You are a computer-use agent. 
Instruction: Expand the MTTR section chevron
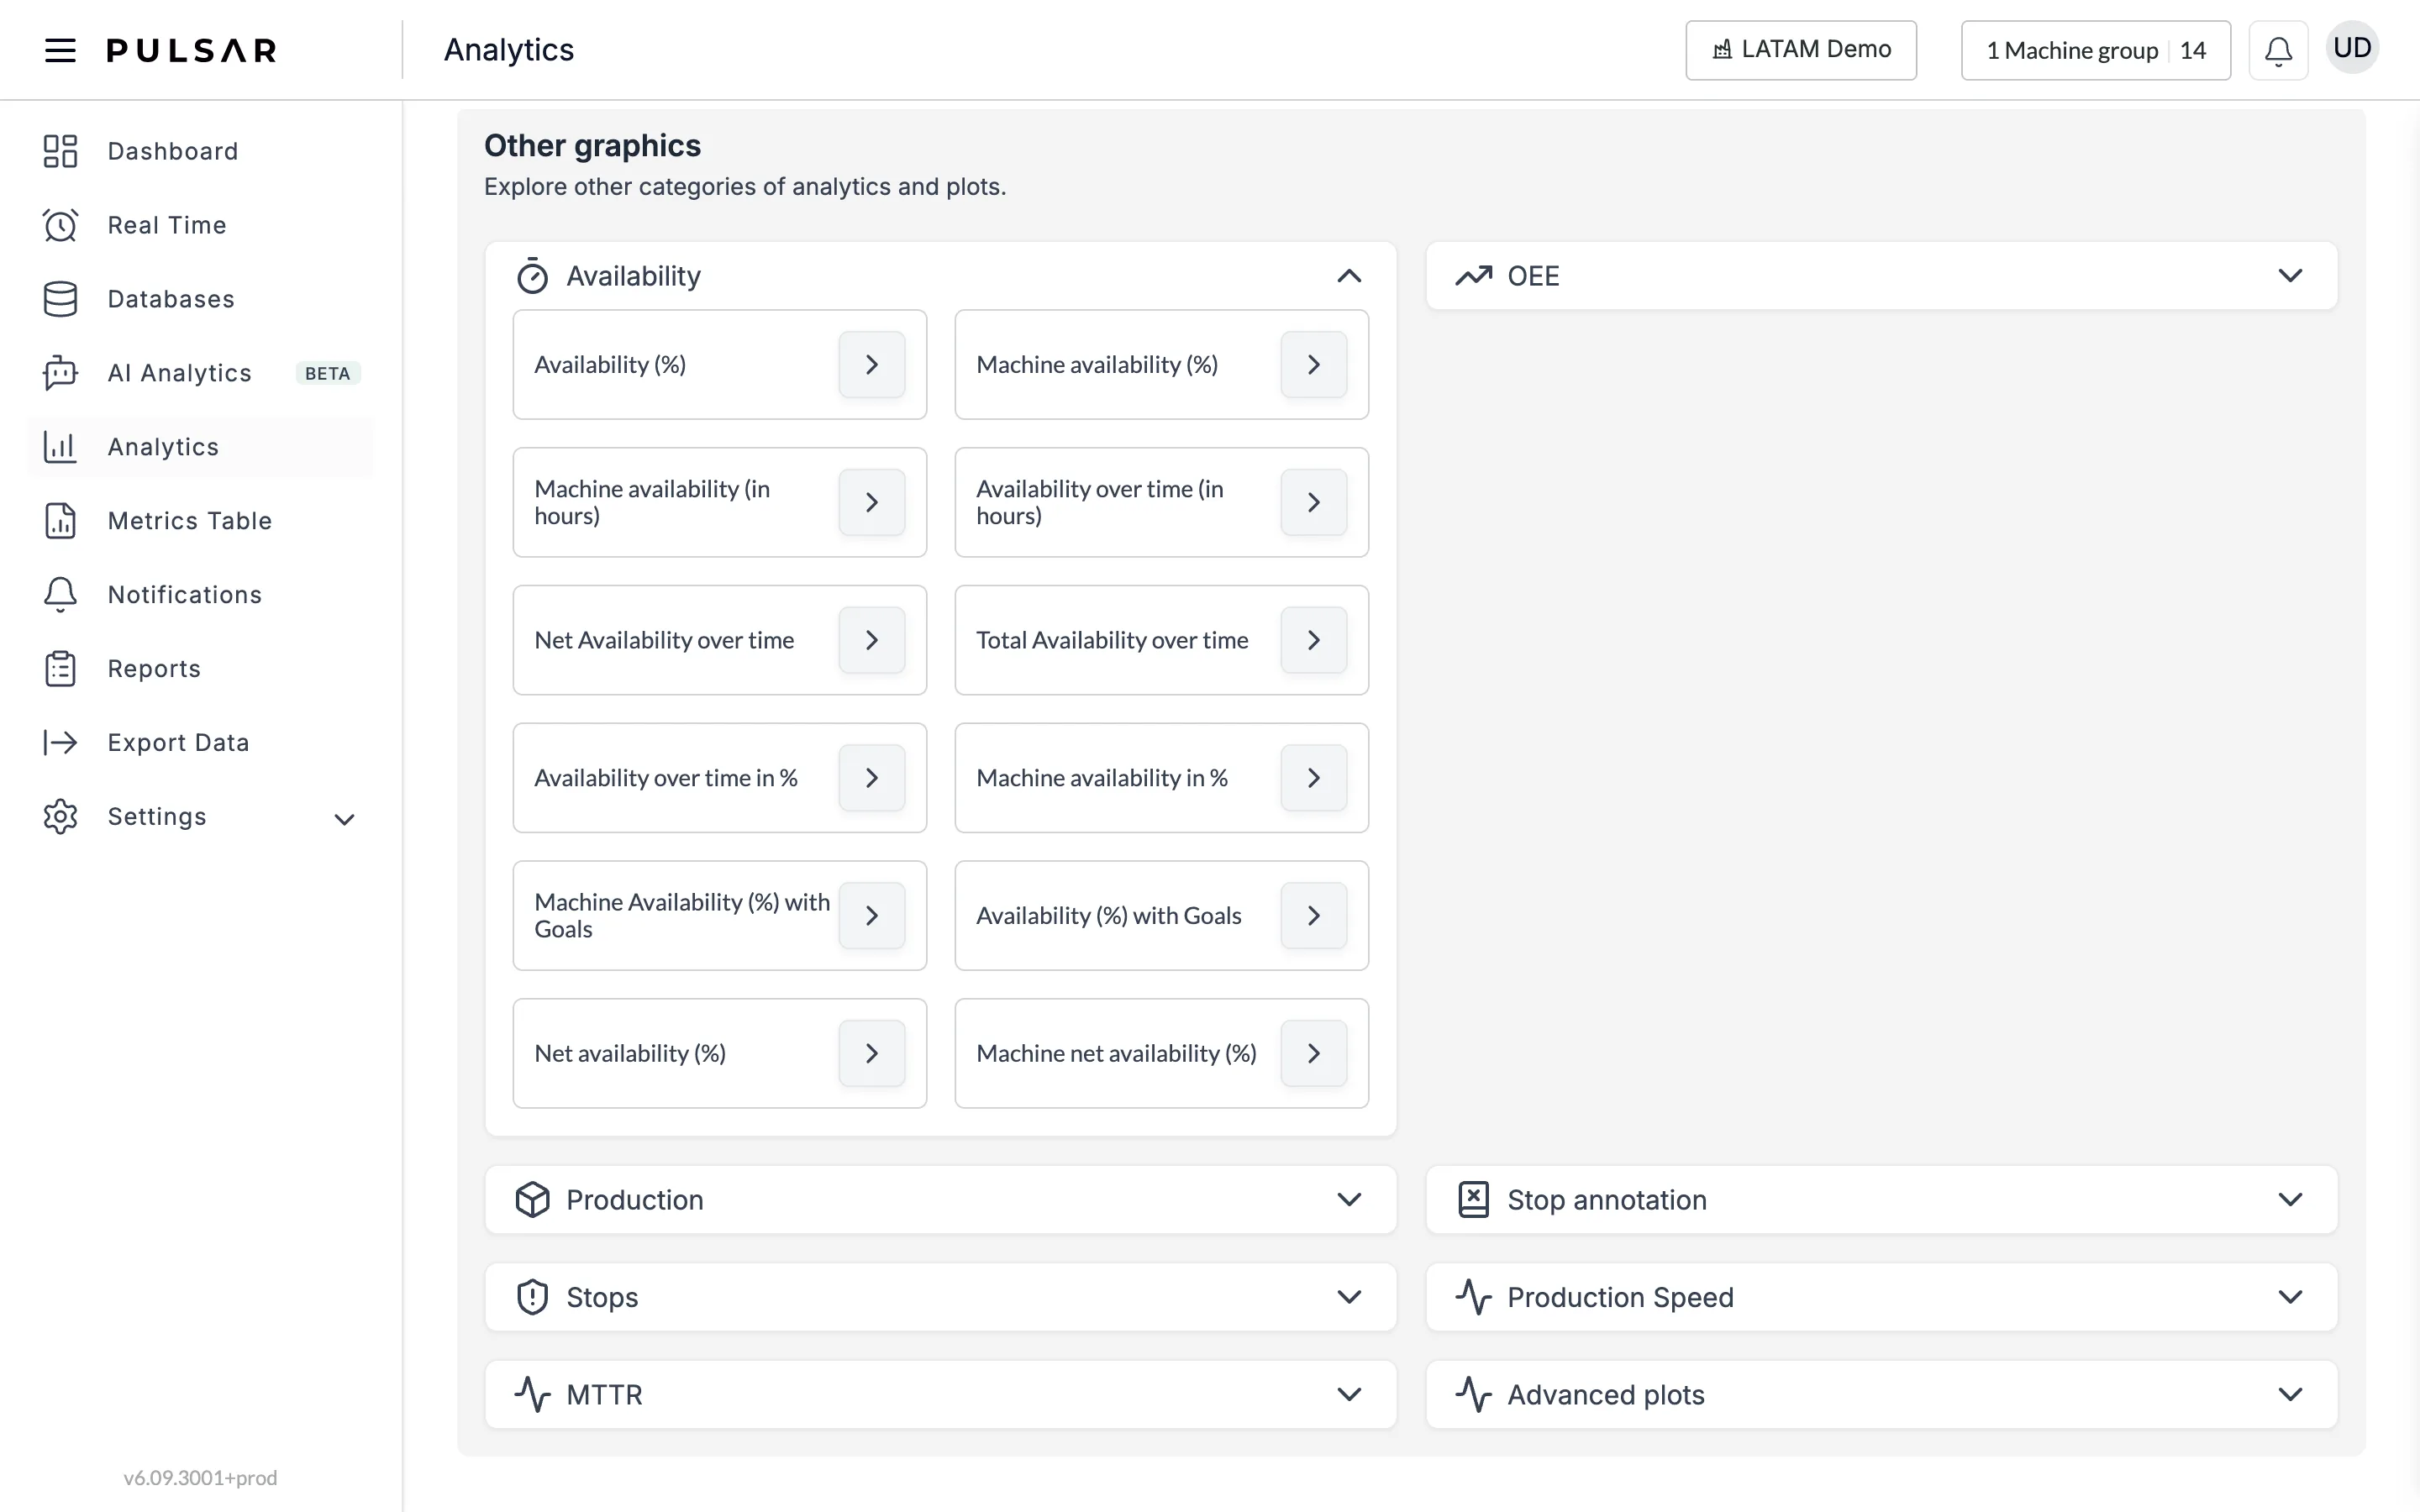[1349, 1394]
